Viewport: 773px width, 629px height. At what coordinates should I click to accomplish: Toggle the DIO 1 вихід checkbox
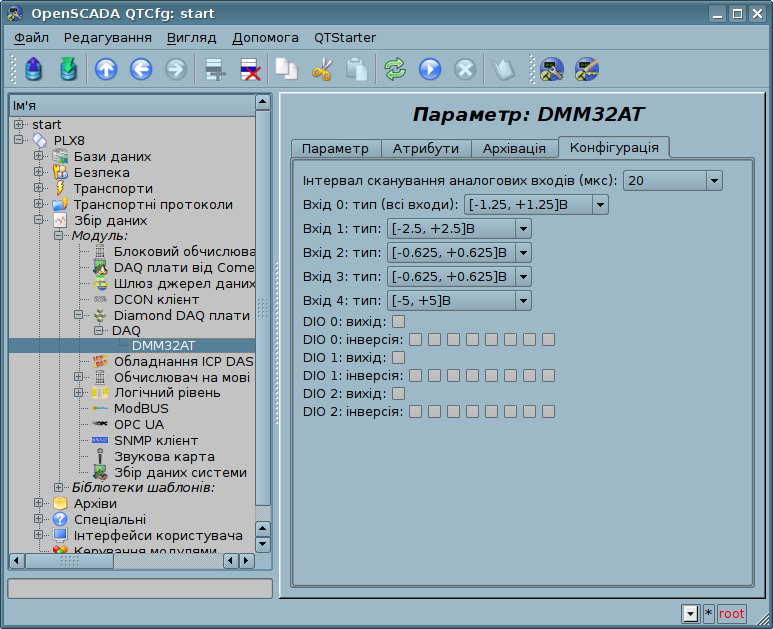[x=398, y=357]
